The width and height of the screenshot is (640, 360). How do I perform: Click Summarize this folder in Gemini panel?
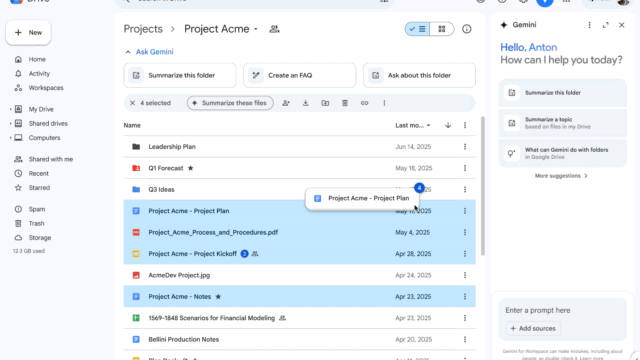[x=562, y=93]
